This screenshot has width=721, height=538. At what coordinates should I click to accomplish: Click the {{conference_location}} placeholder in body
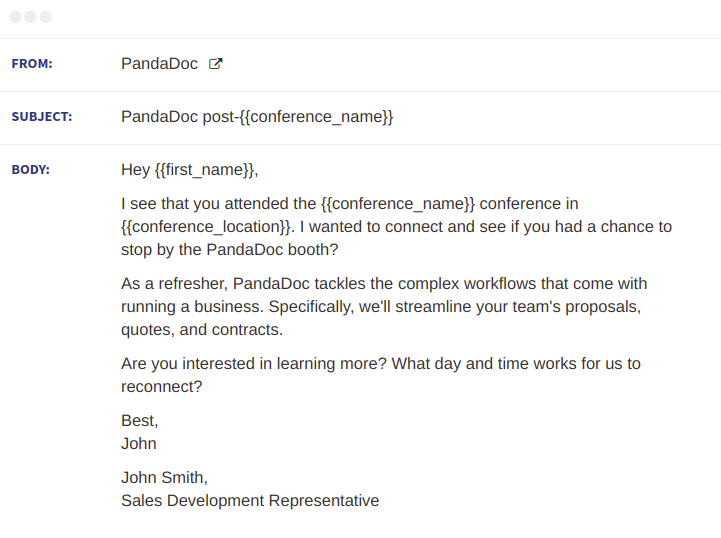[x=206, y=227]
